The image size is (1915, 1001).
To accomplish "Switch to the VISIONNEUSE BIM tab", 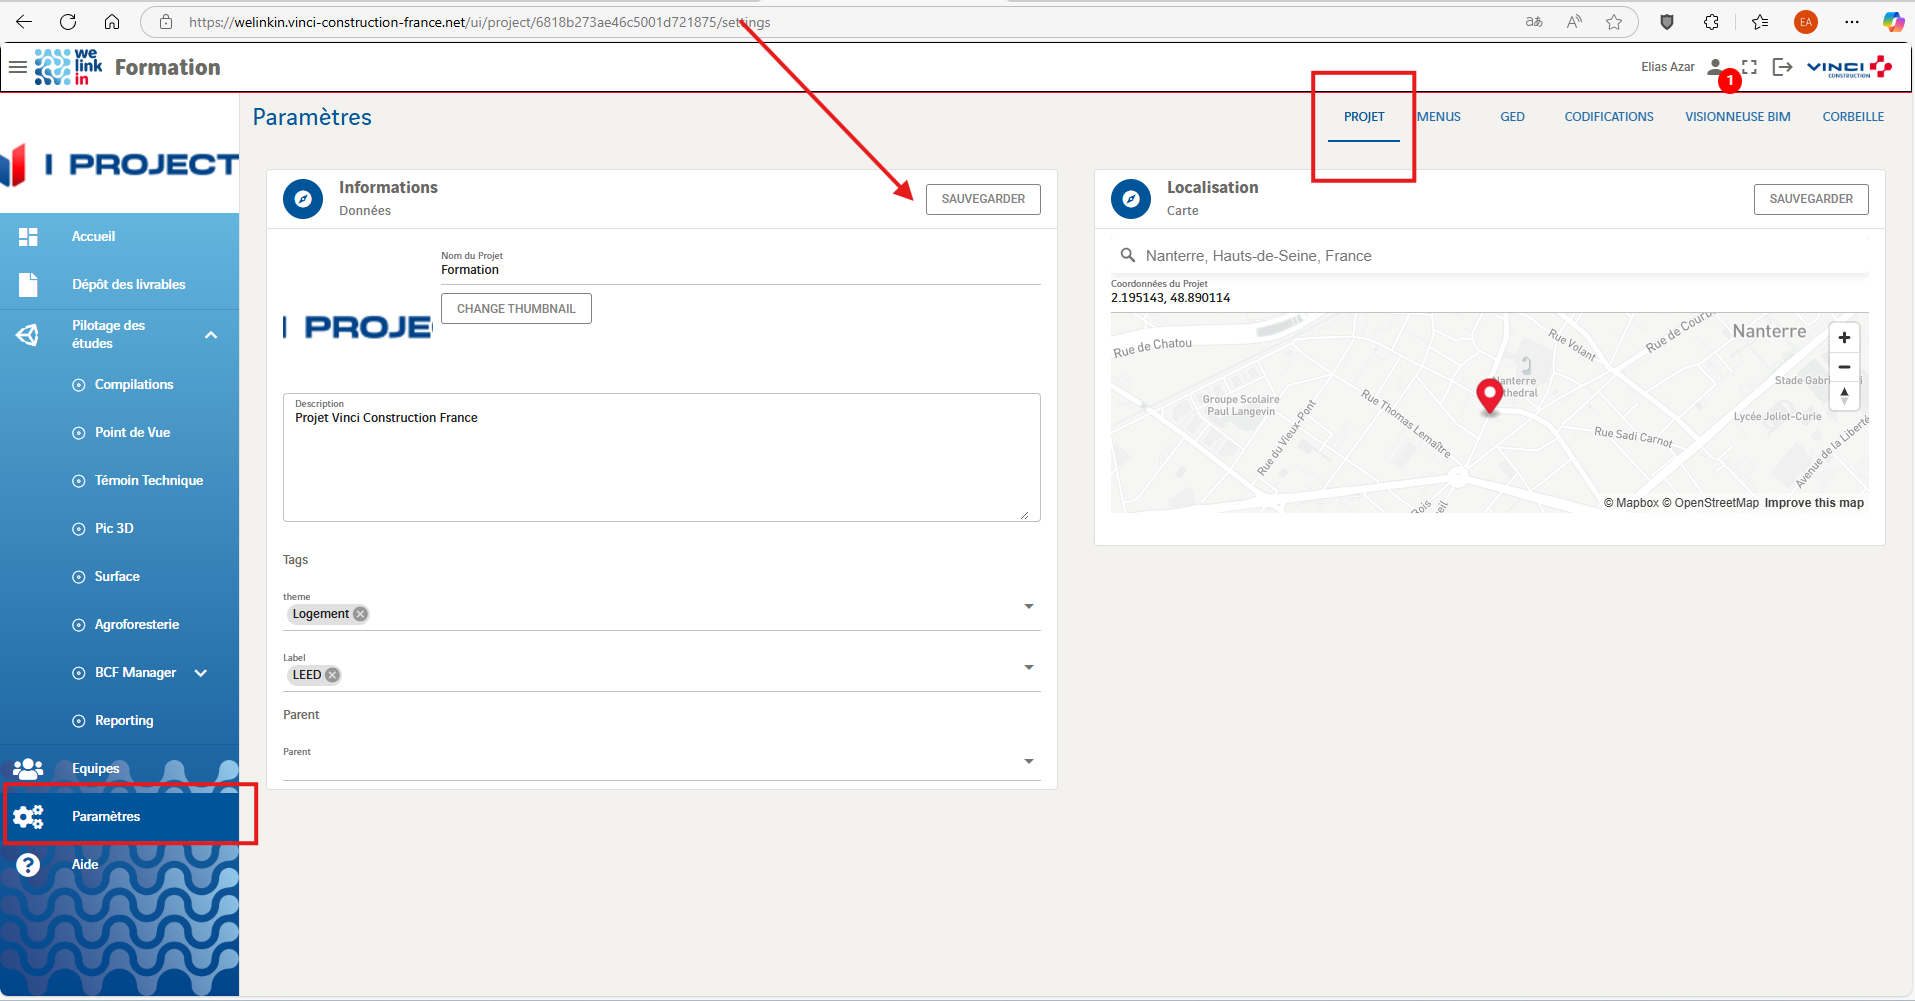I will [1737, 117].
